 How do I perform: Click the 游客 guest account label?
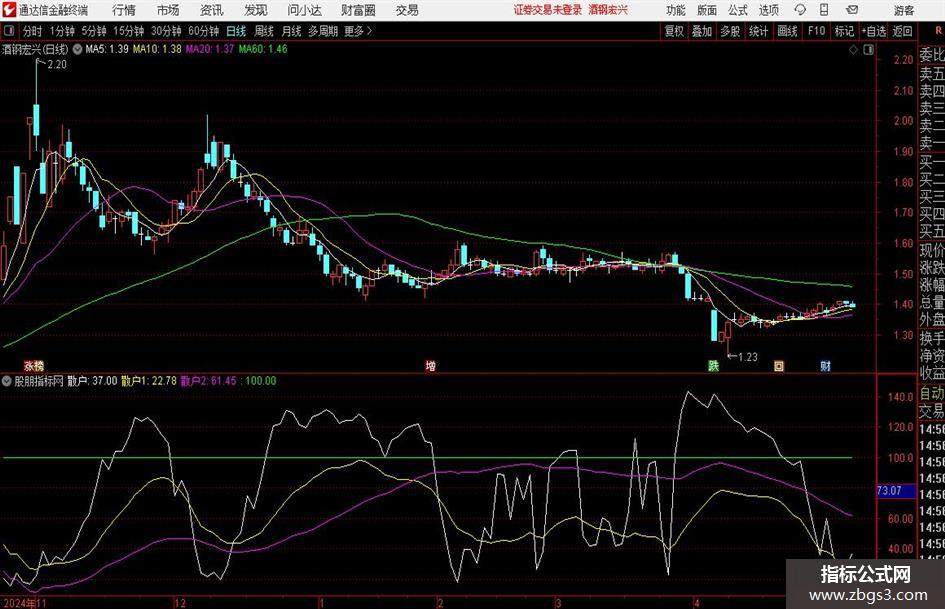(904, 10)
